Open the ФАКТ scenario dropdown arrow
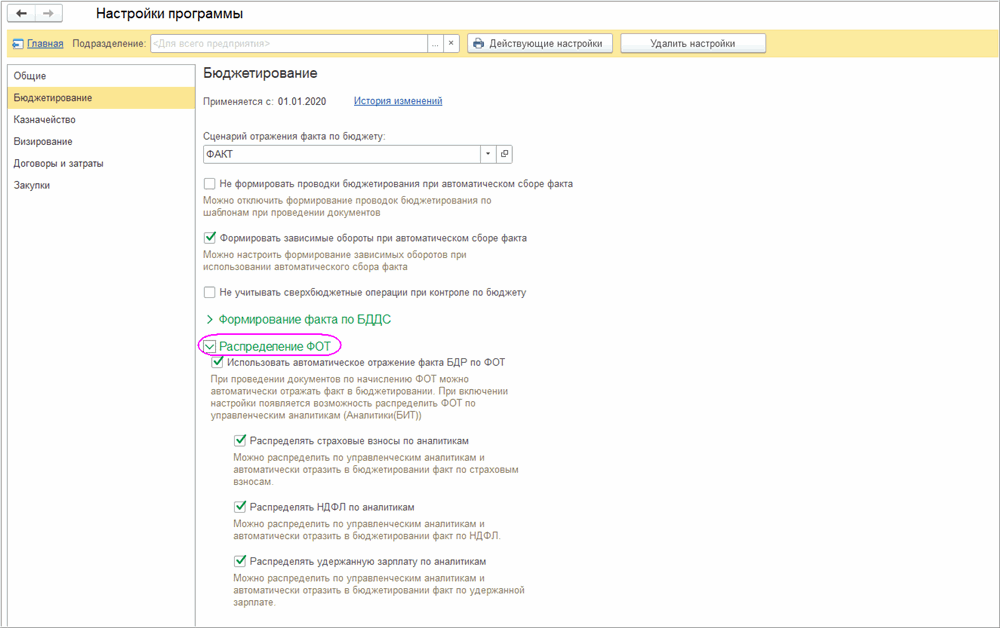This screenshot has width=1000, height=628. pyautogui.click(x=488, y=154)
